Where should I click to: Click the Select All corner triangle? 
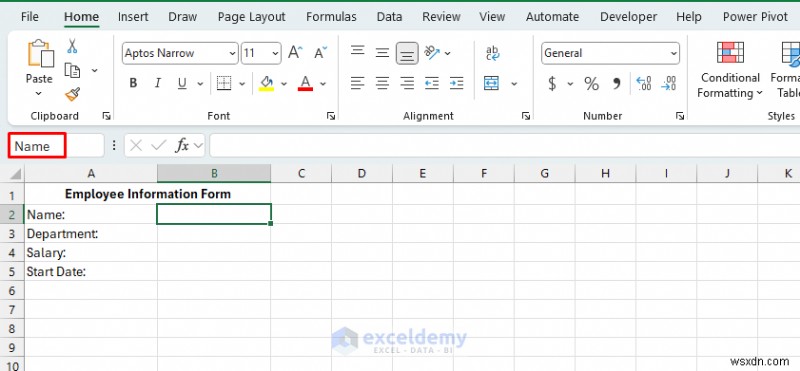[16, 174]
